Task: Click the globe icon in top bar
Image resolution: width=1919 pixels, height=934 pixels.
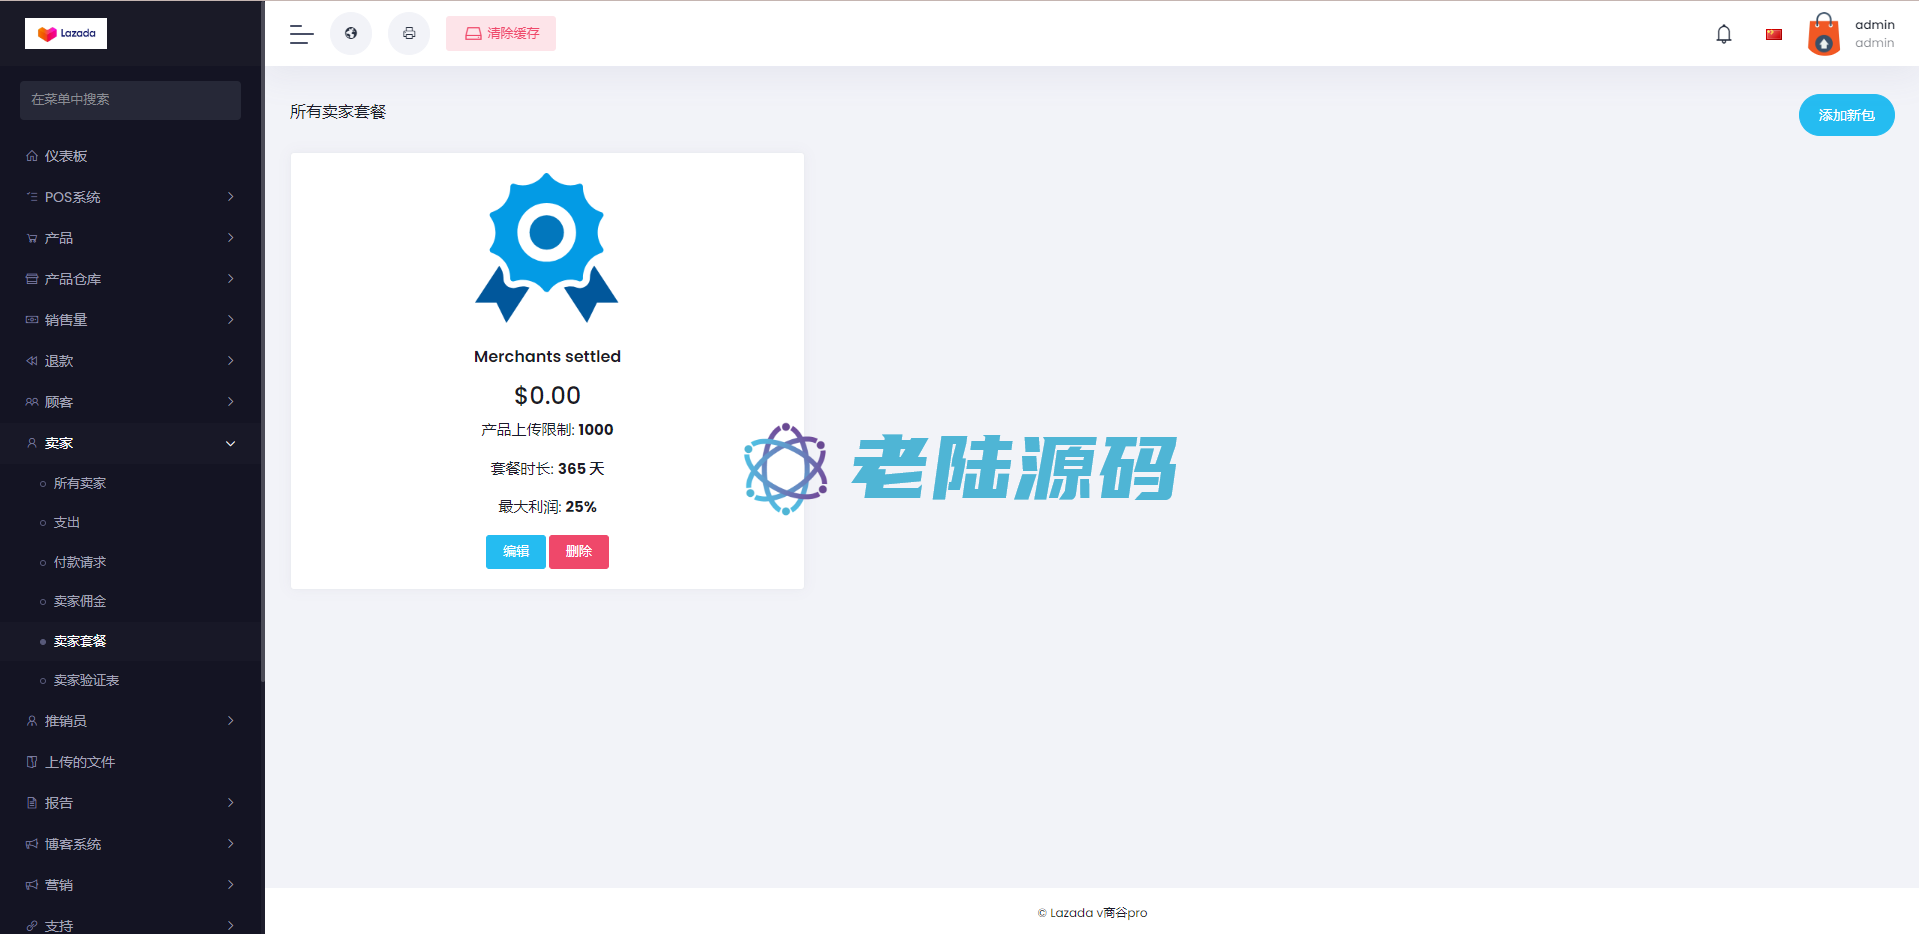Action: click(351, 34)
